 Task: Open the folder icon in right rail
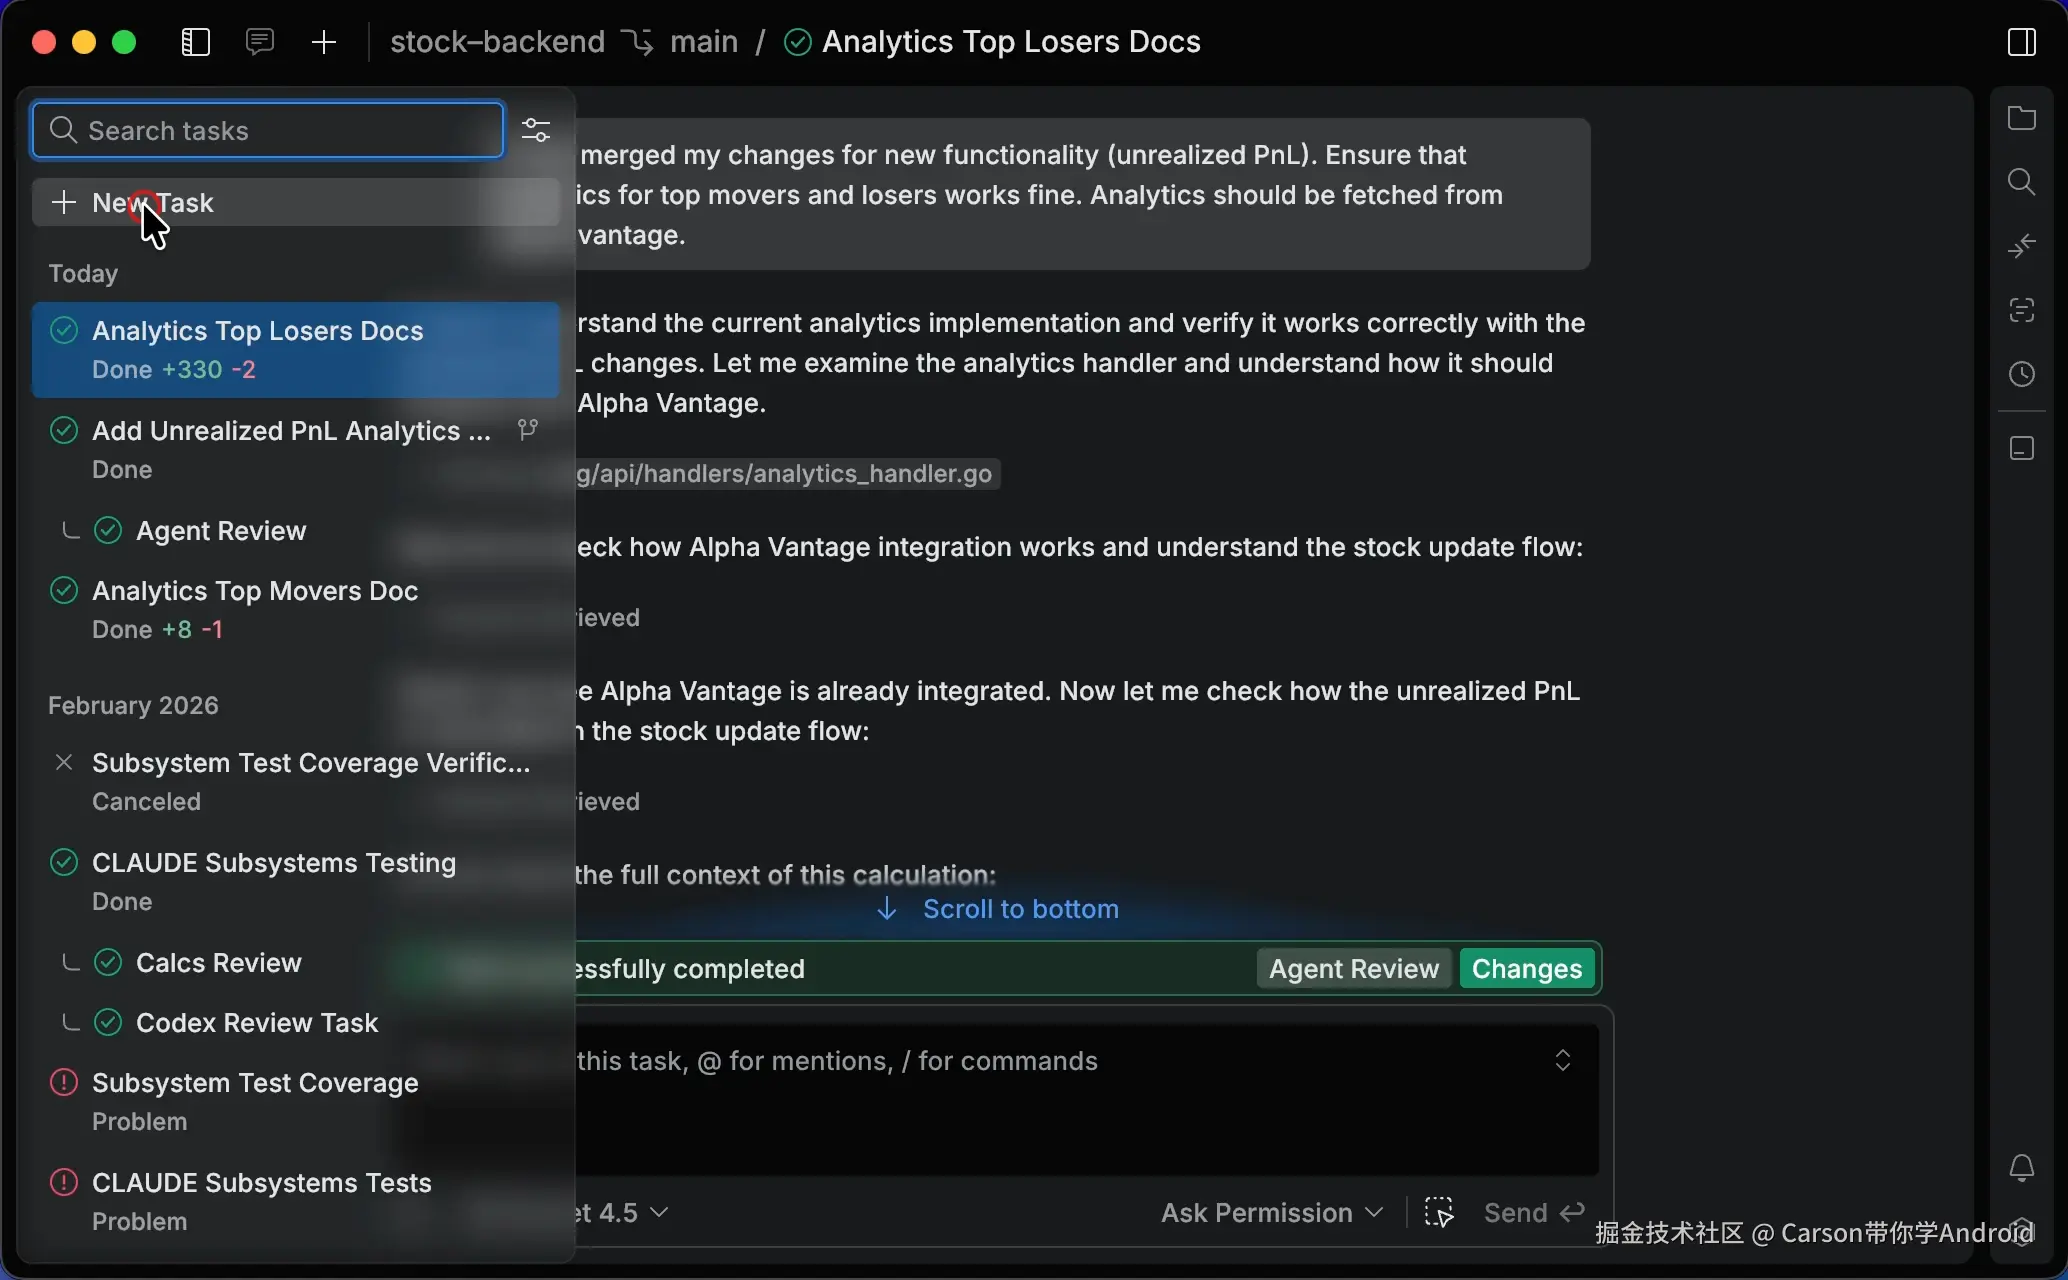coord(2022,118)
